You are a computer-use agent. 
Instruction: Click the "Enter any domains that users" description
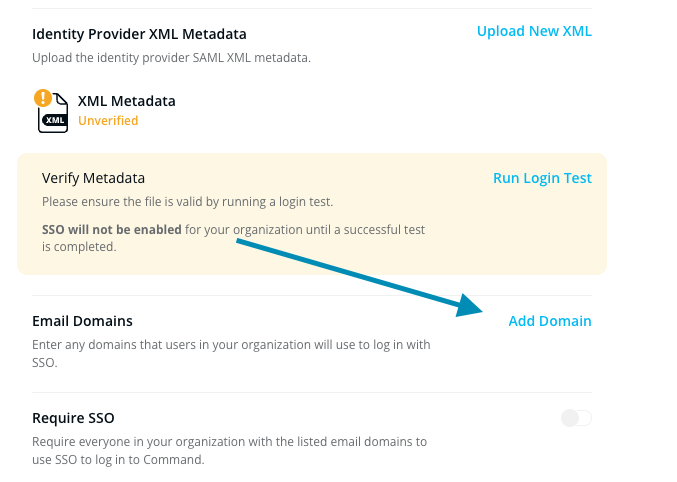pyautogui.click(x=230, y=345)
